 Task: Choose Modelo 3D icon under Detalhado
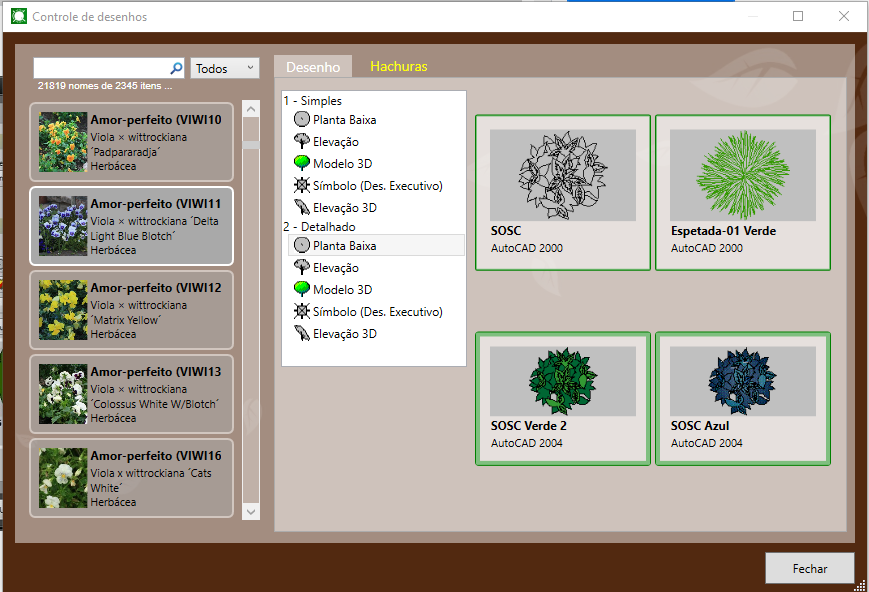point(302,289)
